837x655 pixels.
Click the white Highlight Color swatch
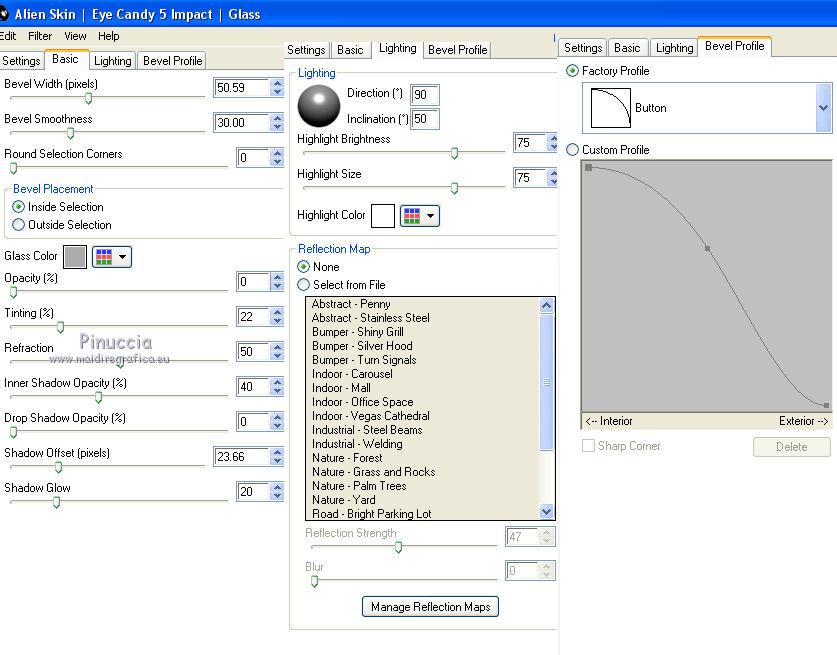(382, 216)
